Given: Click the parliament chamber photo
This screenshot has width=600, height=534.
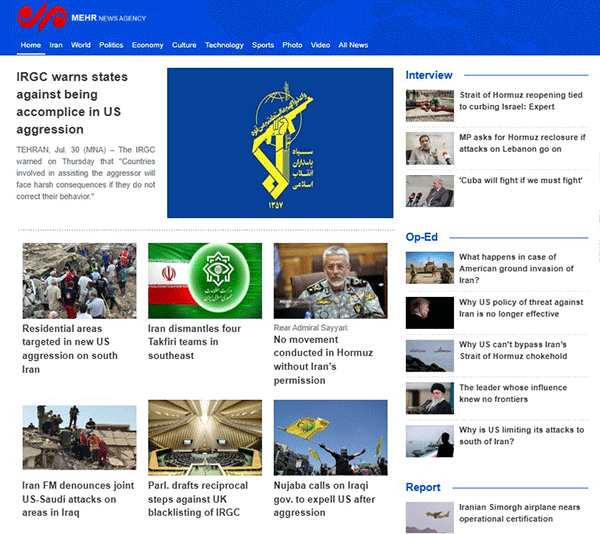Looking at the screenshot, I should 205,438.
